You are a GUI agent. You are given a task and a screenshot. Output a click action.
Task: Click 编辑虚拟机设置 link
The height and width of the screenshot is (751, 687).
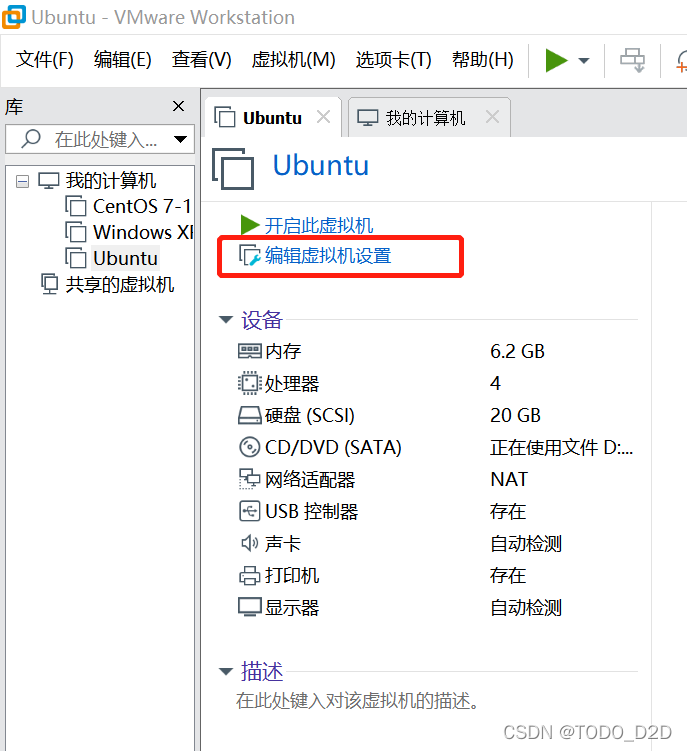tap(328, 256)
